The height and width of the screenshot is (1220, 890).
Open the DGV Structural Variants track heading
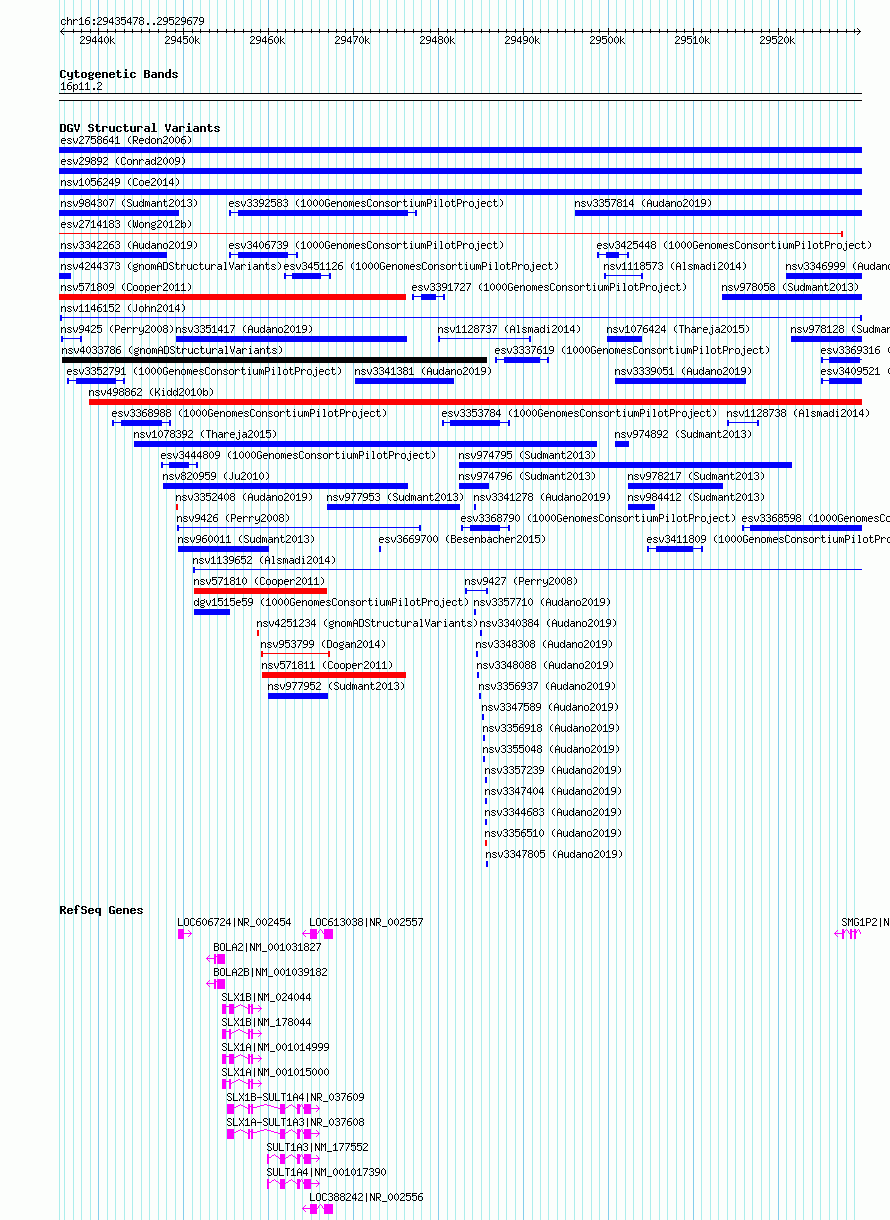click(x=140, y=128)
